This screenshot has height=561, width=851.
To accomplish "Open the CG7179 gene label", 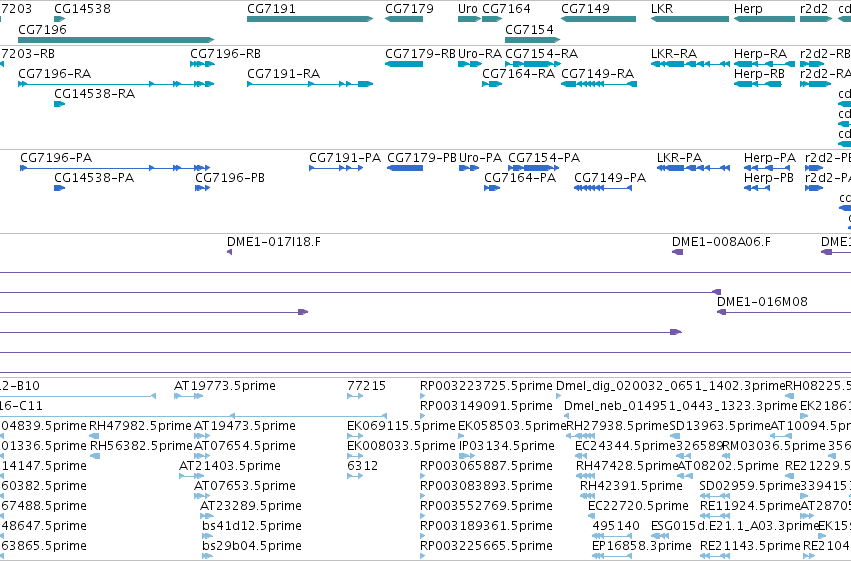I will pyautogui.click(x=409, y=9).
